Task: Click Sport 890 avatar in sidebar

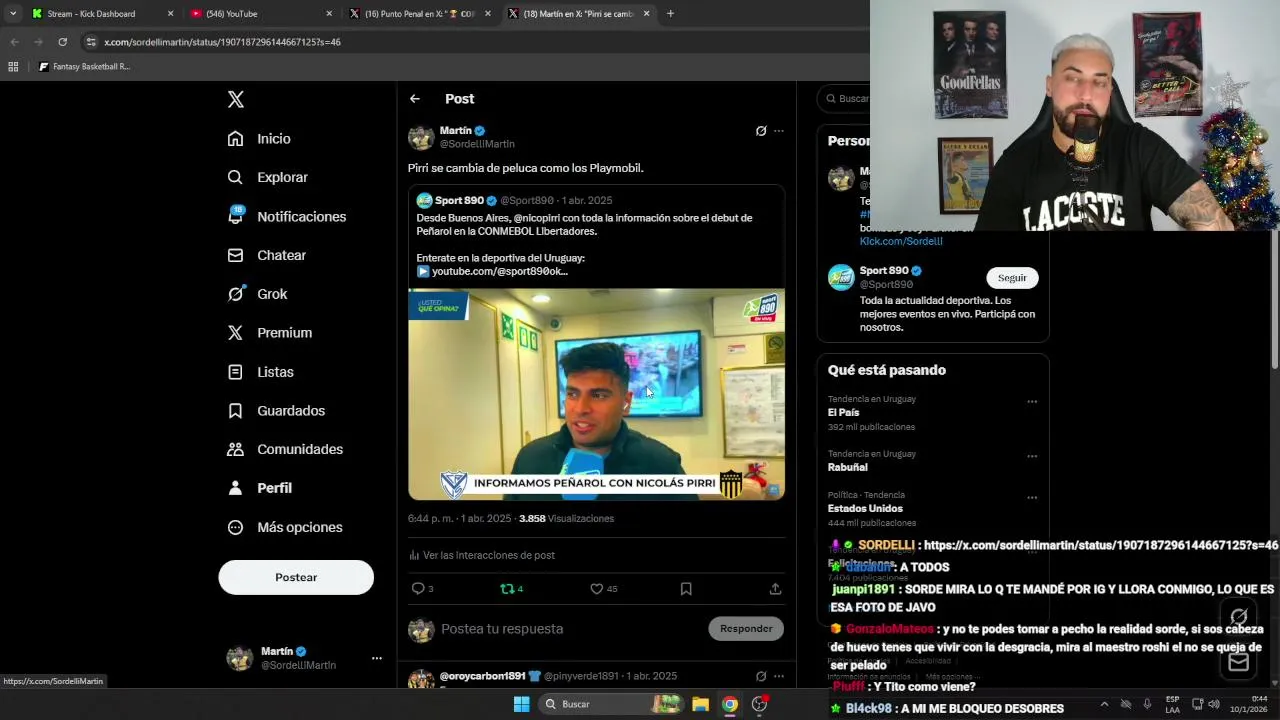Action: (x=841, y=277)
